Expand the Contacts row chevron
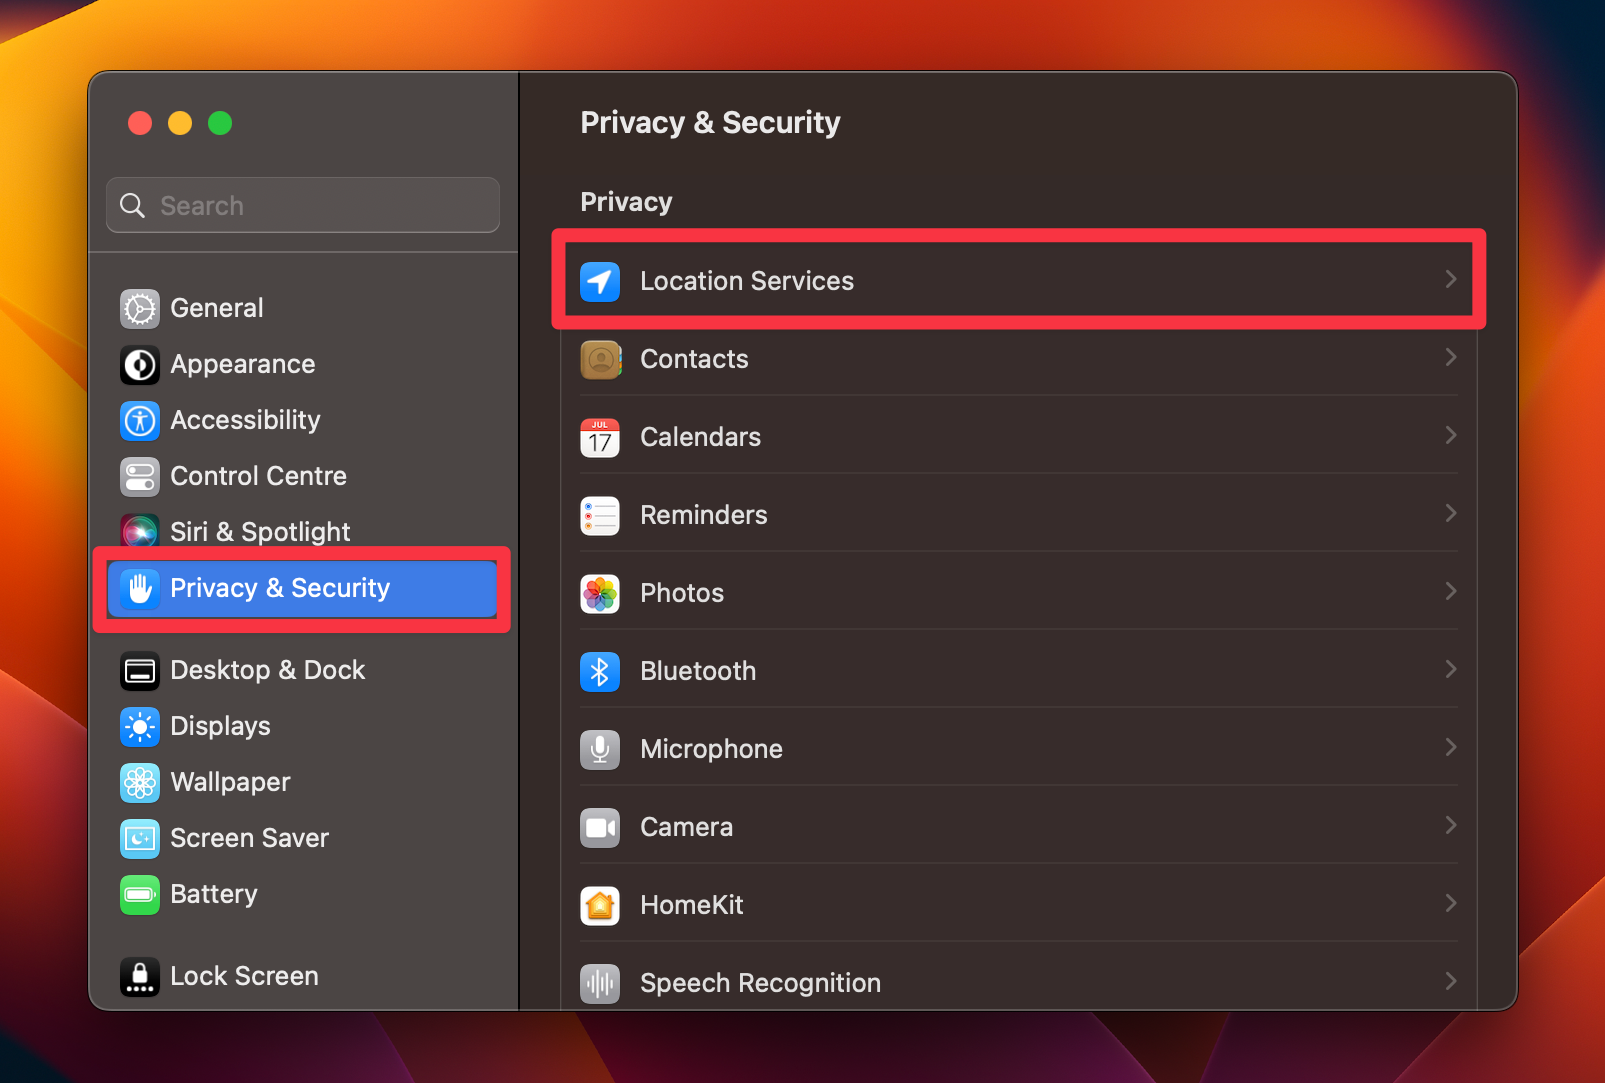This screenshot has height=1083, width=1605. pyautogui.click(x=1451, y=357)
